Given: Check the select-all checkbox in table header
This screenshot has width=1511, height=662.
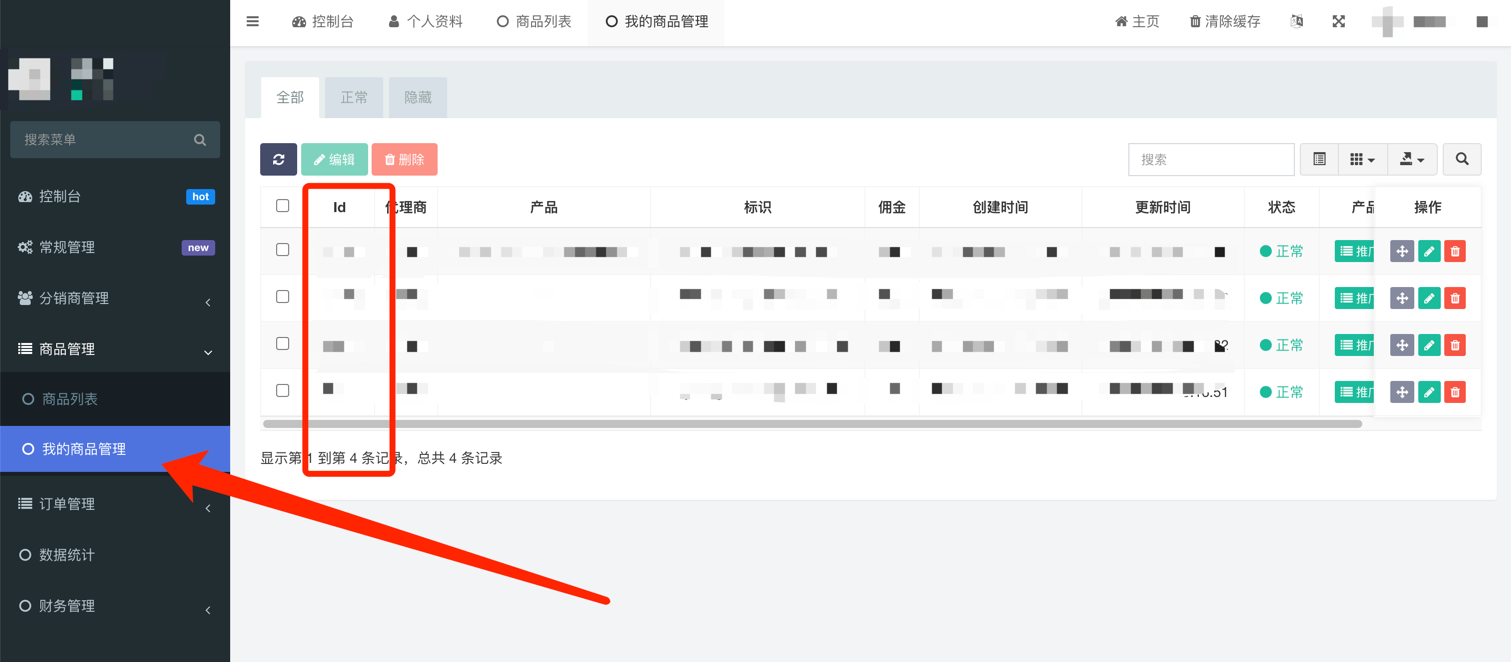Looking at the screenshot, I should (x=283, y=206).
